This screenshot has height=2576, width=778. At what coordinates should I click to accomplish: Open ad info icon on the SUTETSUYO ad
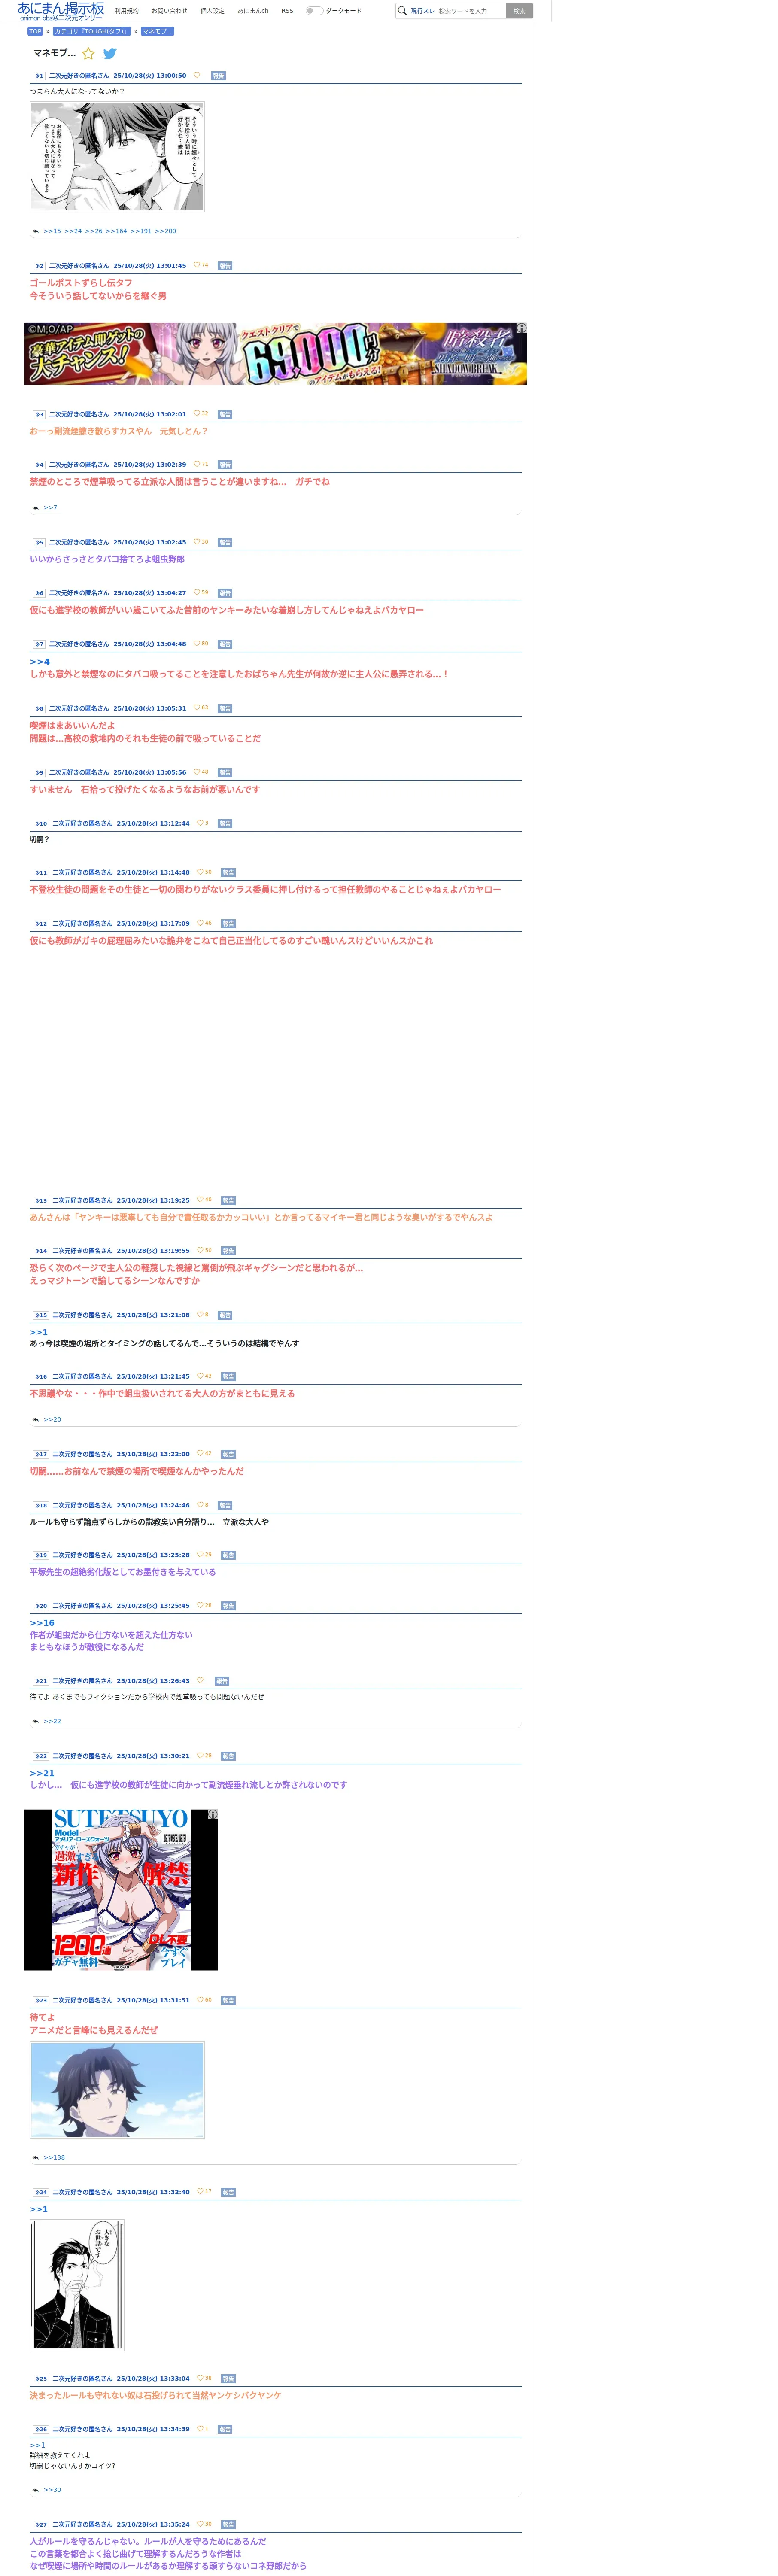(x=212, y=1814)
